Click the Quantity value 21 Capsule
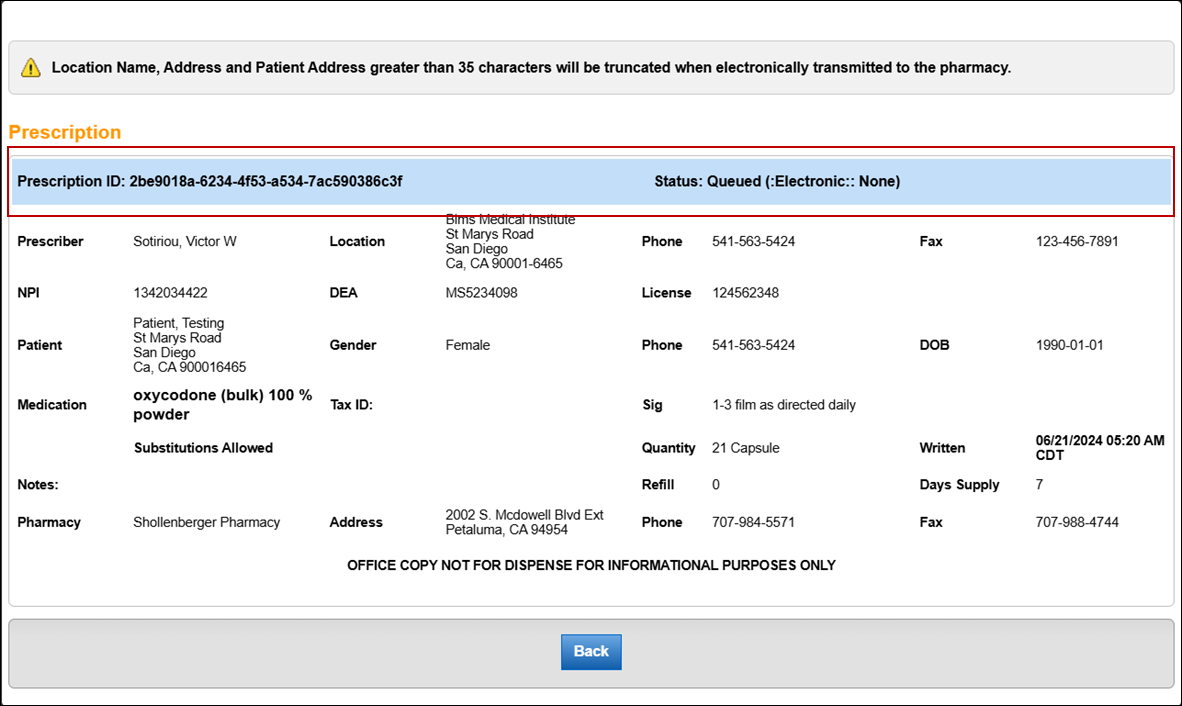 click(x=745, y=448)
